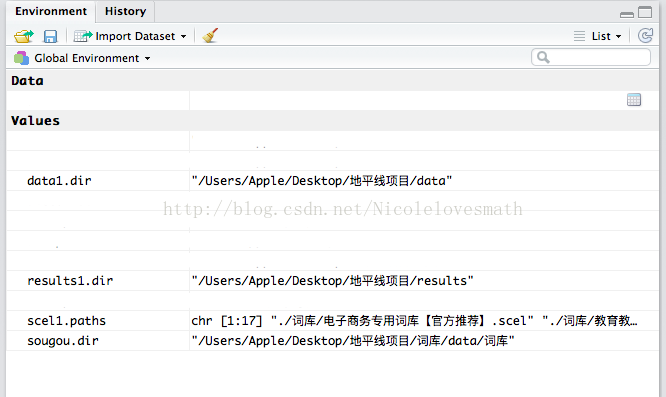Click the results1.dir path value
This screenshot has height=397, width=666.
coord(332,281)
